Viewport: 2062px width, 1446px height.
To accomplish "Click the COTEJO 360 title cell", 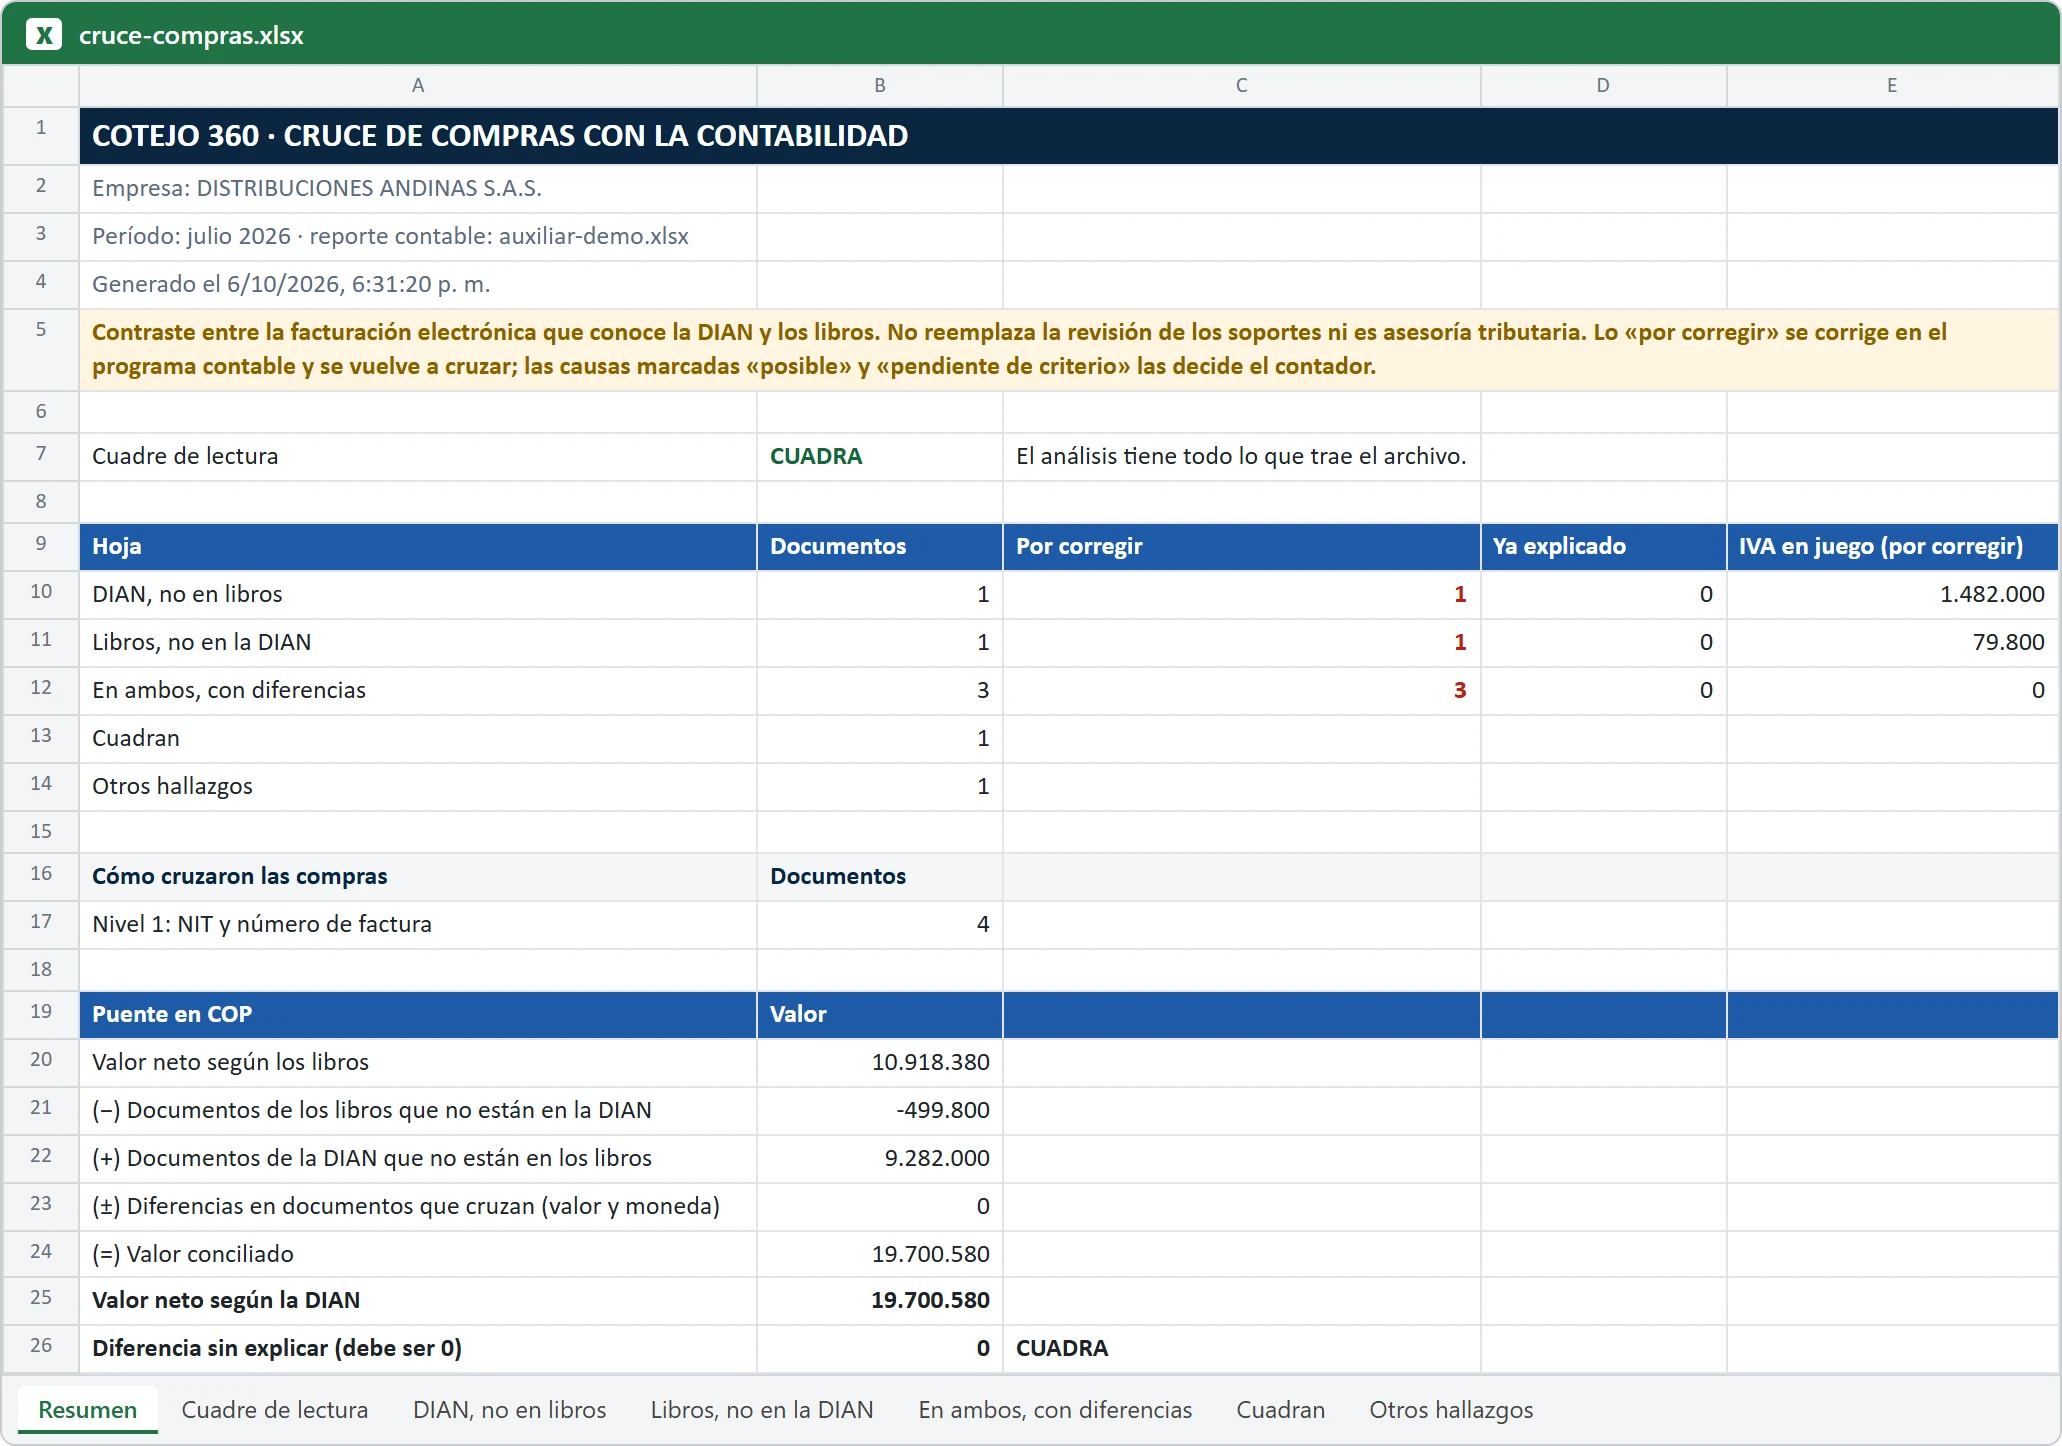I will [1069, 136].
